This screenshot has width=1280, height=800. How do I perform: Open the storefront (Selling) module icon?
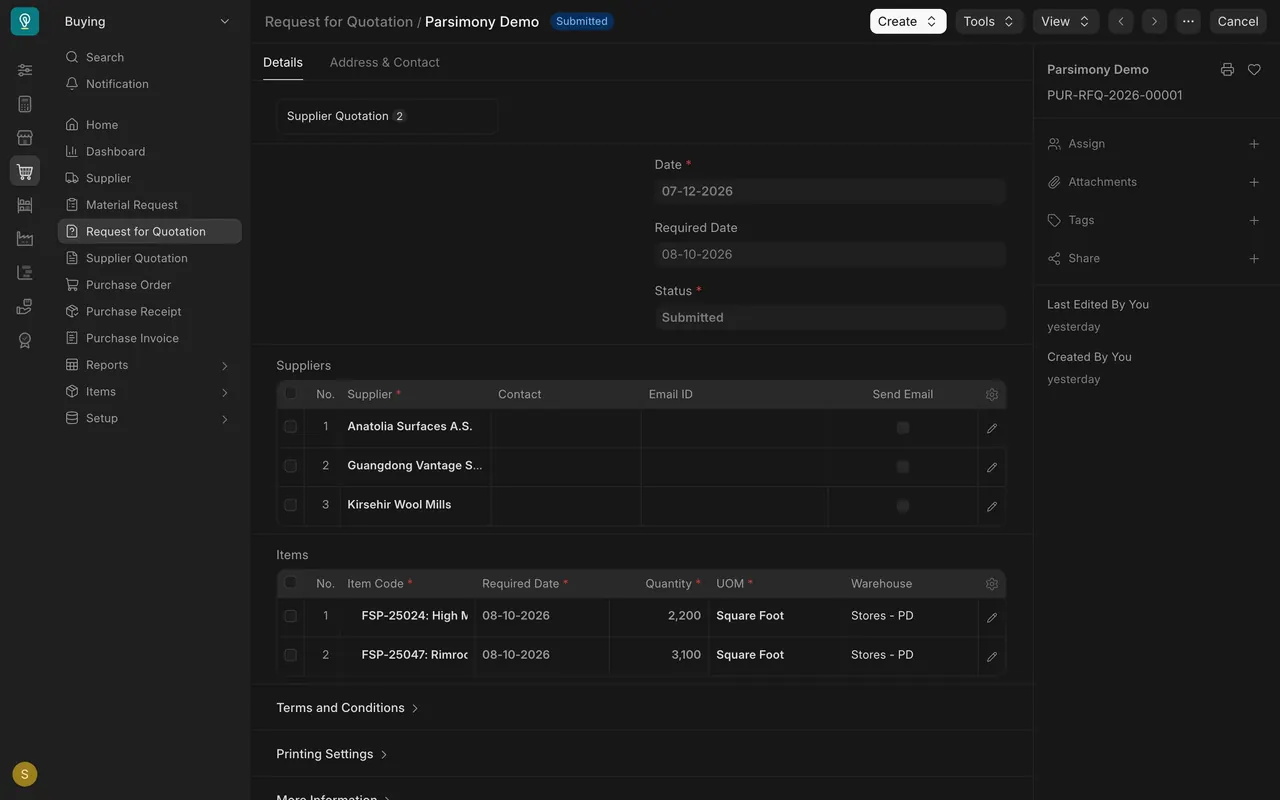(x=25, y=138)
